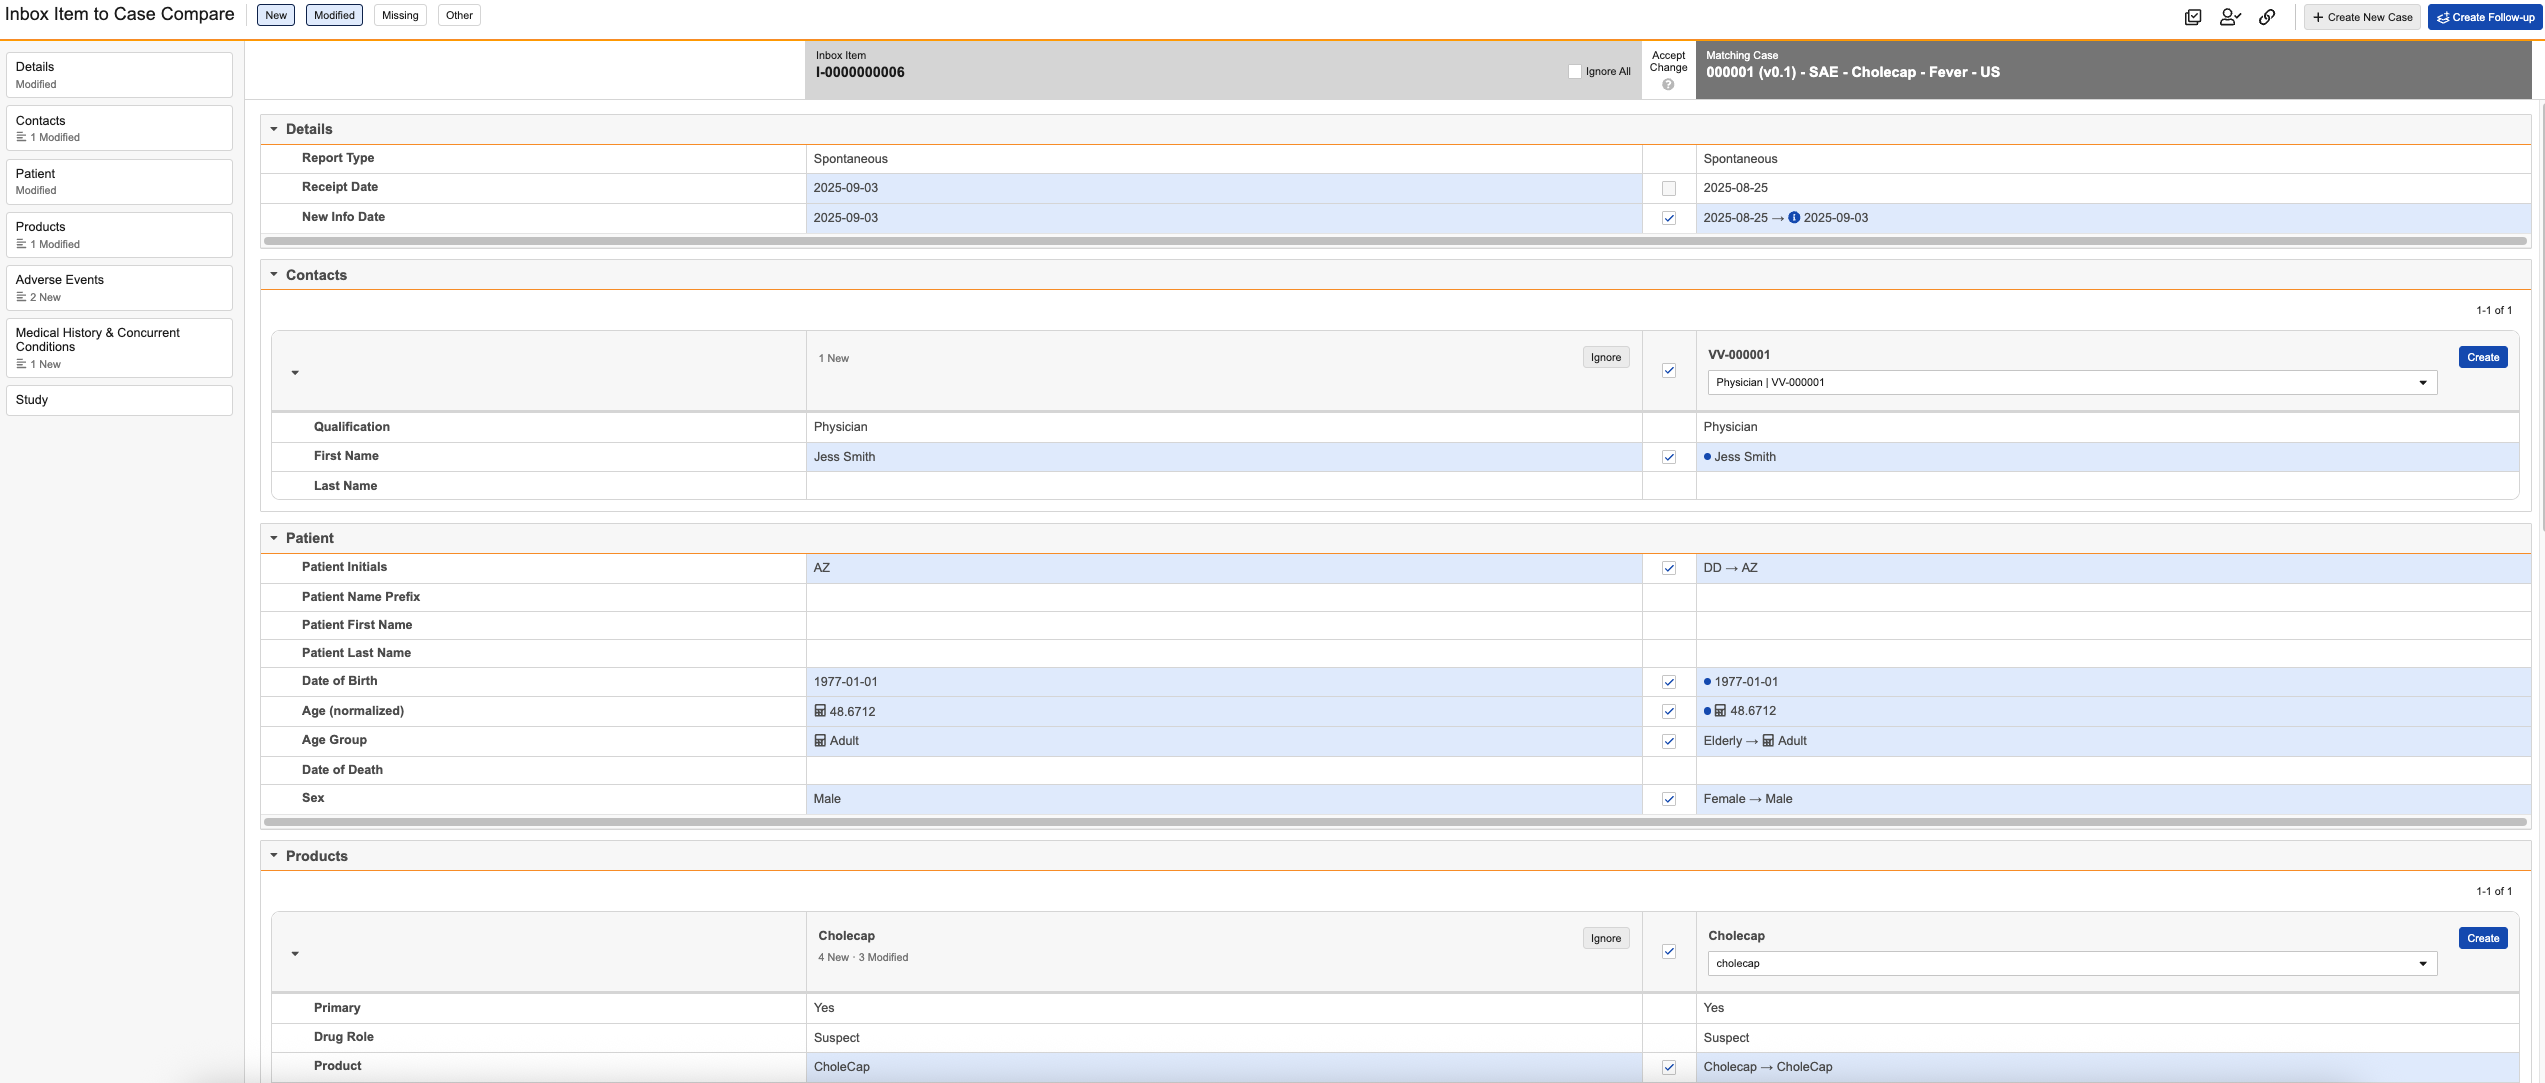Click the blue info icon in New Info Date
Viewport: 2545px width, 1083px height.
click(x=1794, y=218)
